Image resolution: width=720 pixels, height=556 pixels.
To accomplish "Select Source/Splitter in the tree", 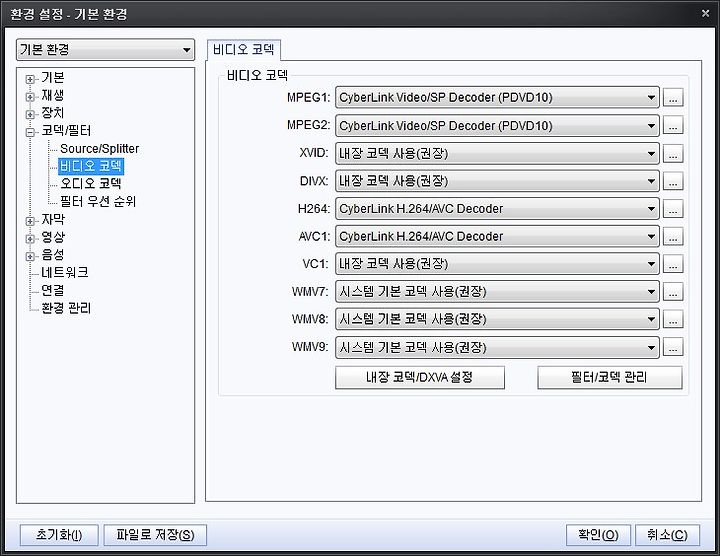I will pyautogui.click(x=99, y=149).
